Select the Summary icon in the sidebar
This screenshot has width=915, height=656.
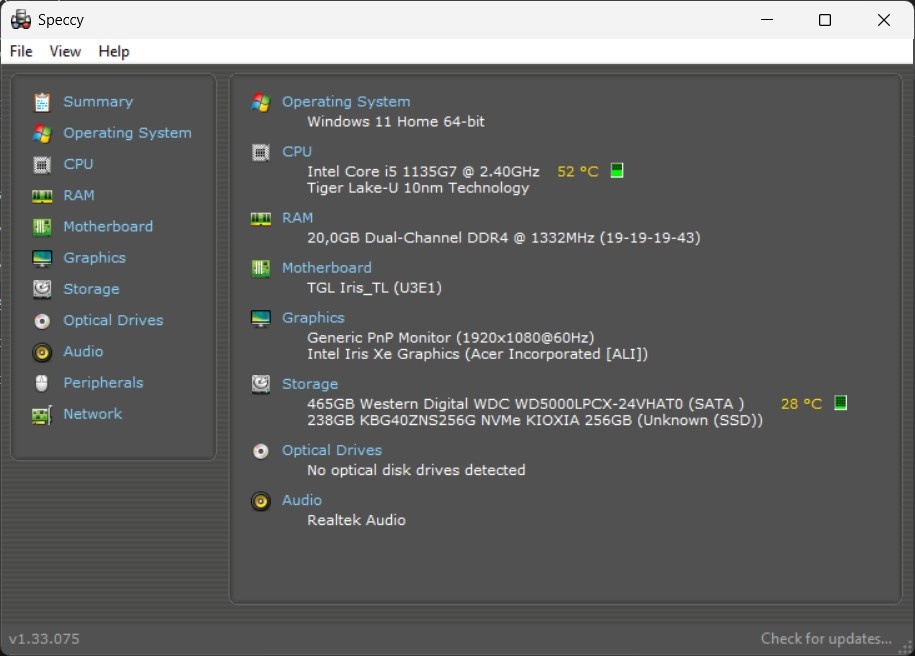(x=41, y=101)
